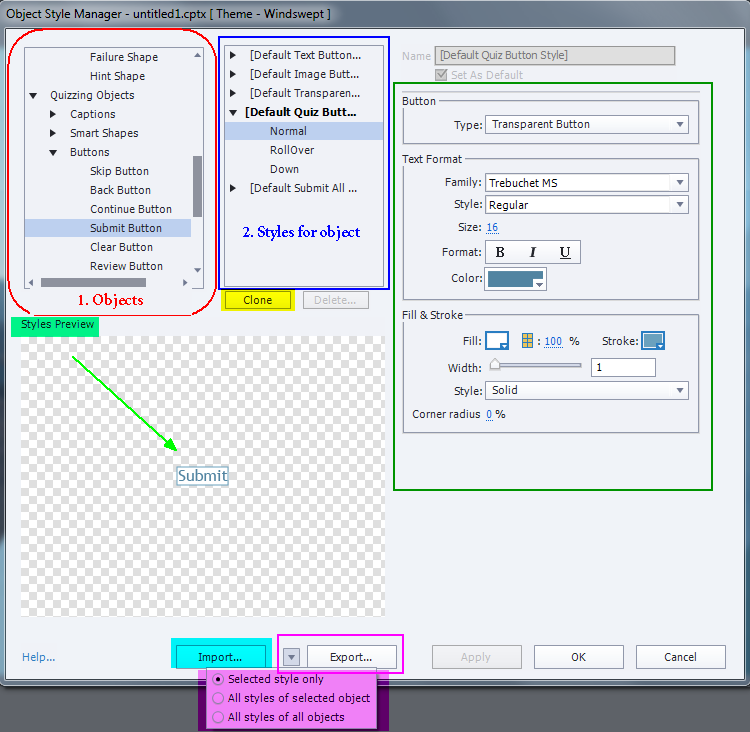Expand the Captions tree node
The height and width of the screenshot is (732, 750).
tap(53, 114)
